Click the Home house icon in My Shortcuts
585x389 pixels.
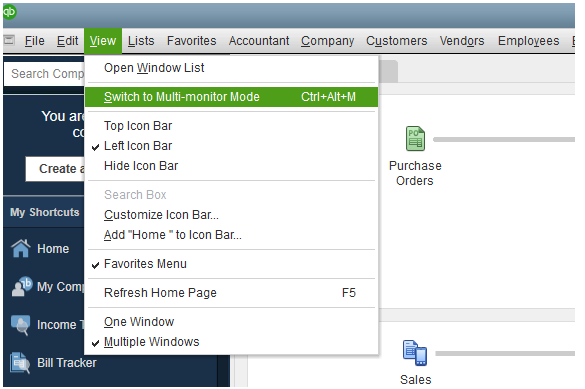coord(21,248)
